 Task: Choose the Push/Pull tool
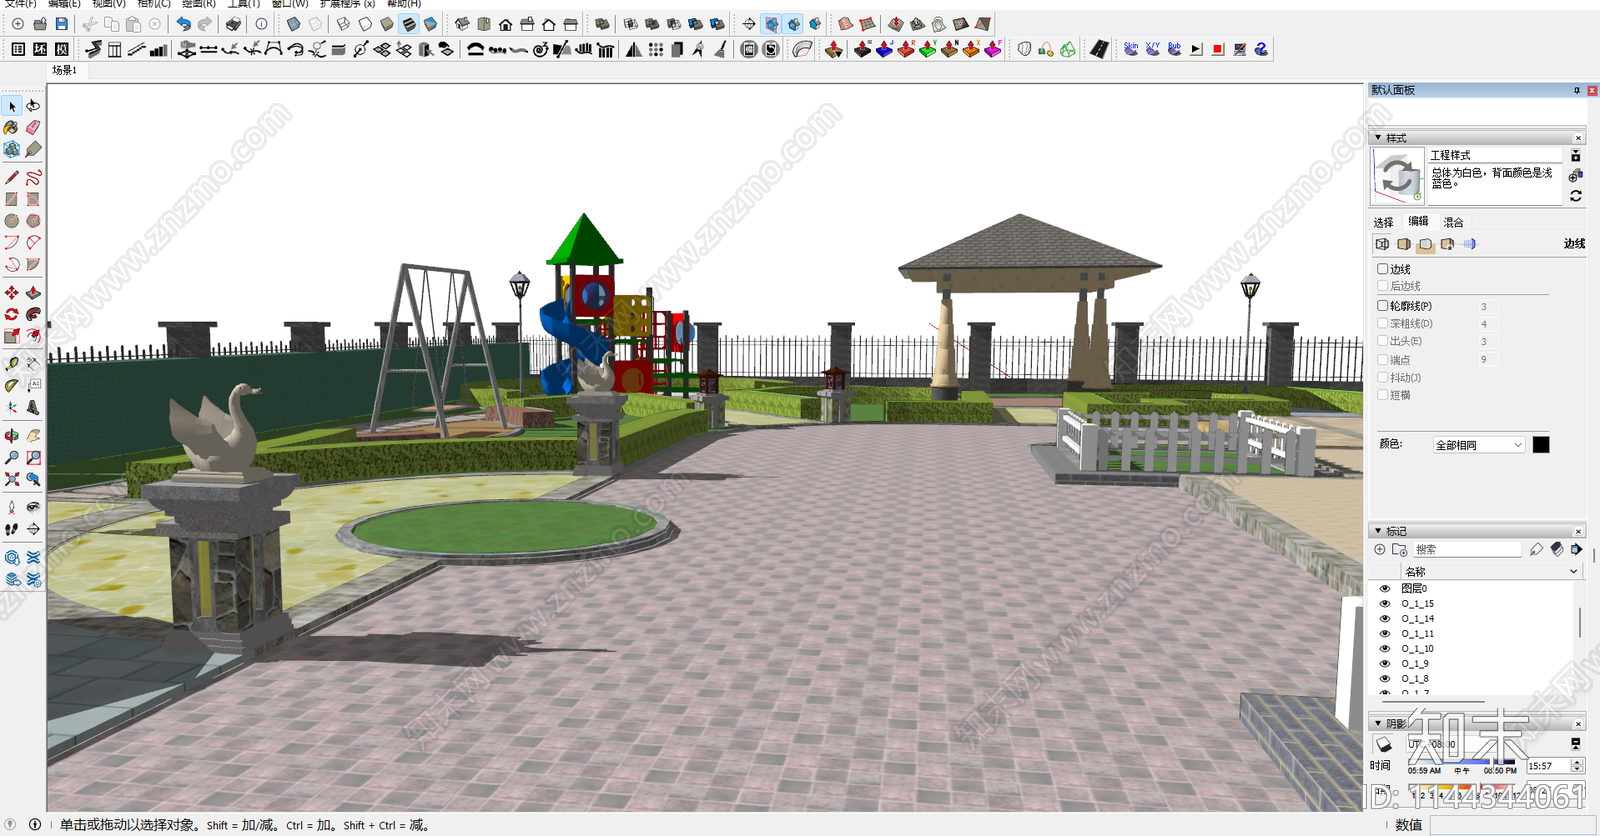pos(33,292)
